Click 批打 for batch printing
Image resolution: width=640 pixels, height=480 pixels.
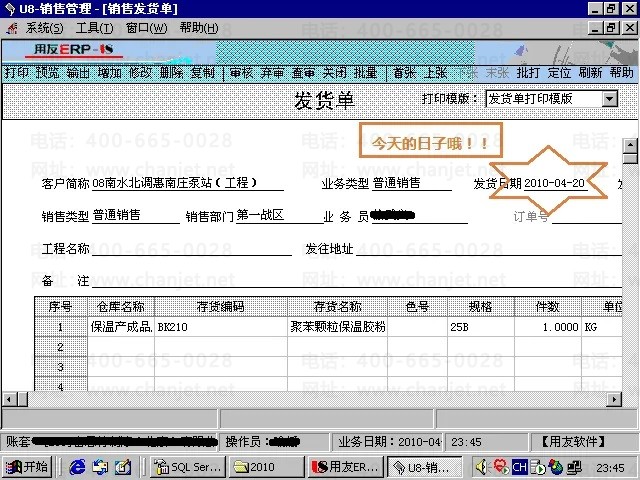click(528, 73)
